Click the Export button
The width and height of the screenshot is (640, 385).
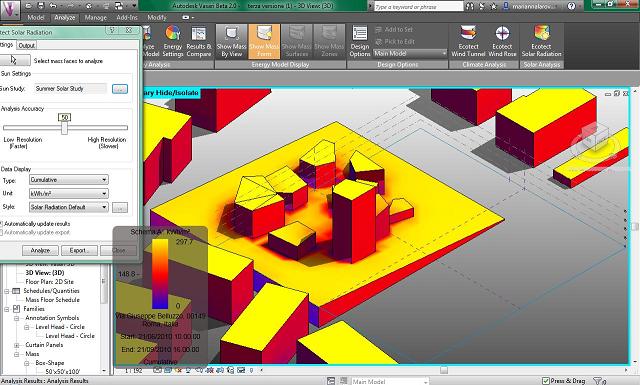pos(80,250)
